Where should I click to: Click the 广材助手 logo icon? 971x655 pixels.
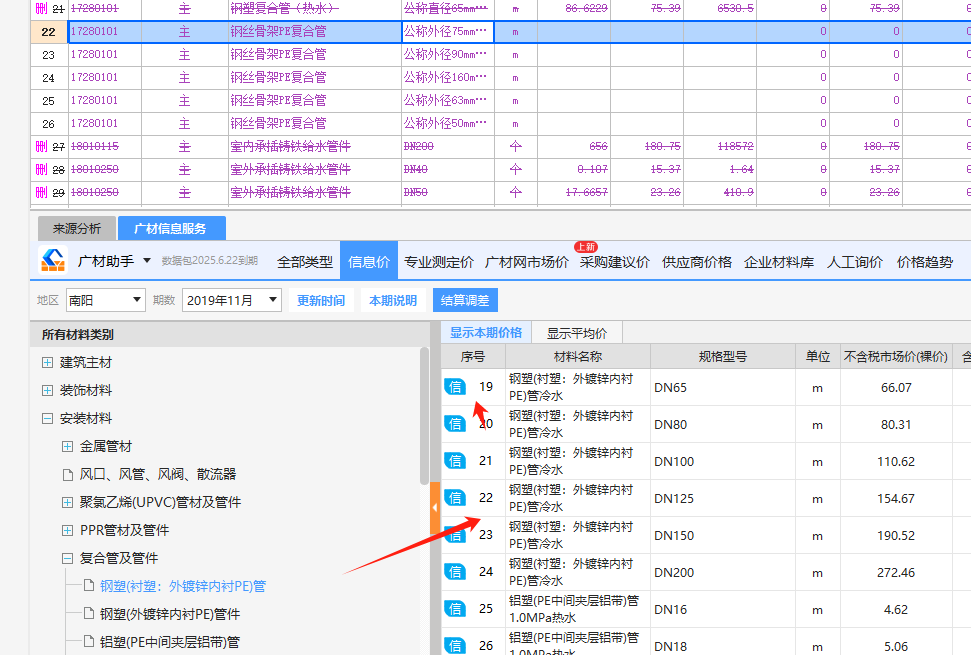tap(53, 260)
